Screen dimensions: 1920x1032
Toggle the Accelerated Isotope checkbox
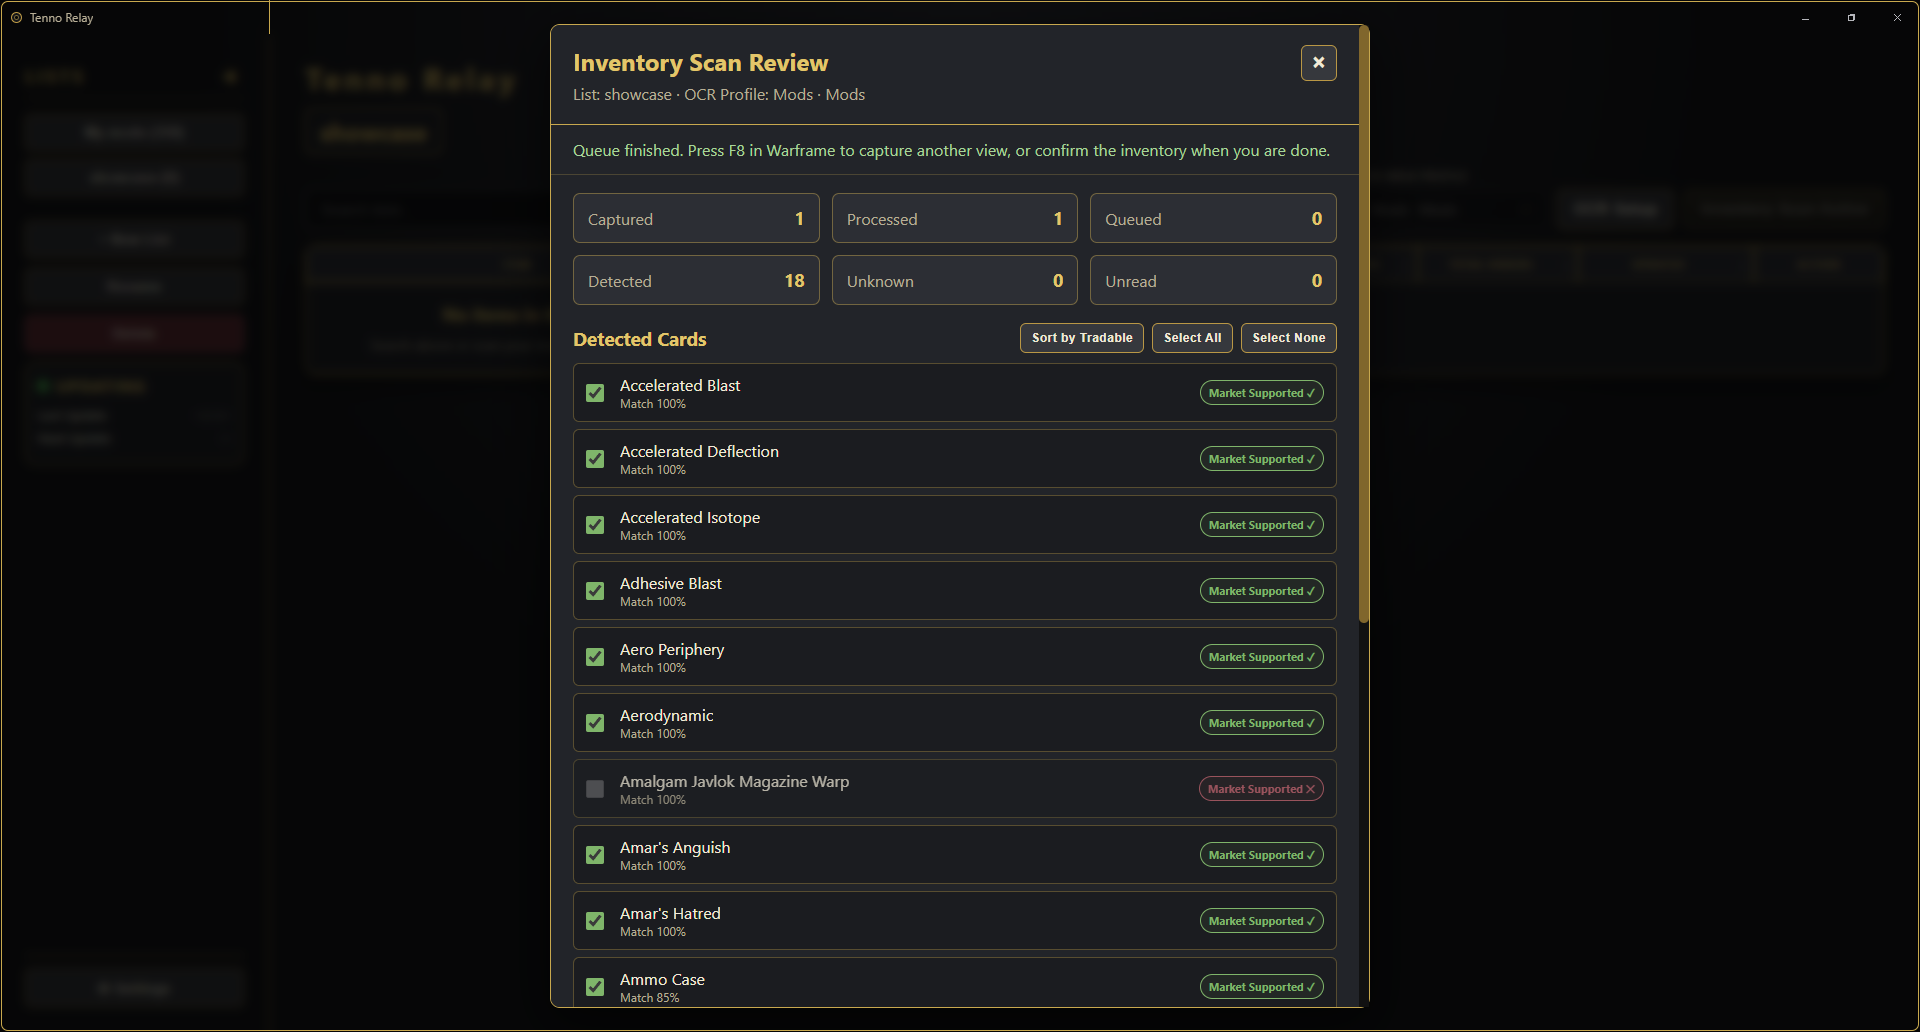[x=595, y=525]
